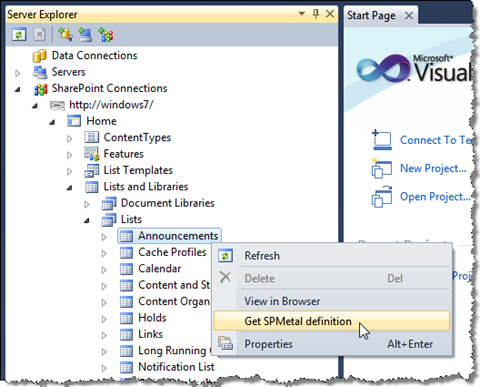Click the Data Connections cylinder icon
The height and width of the screenshot is (387, 480).
pos(39,56)
